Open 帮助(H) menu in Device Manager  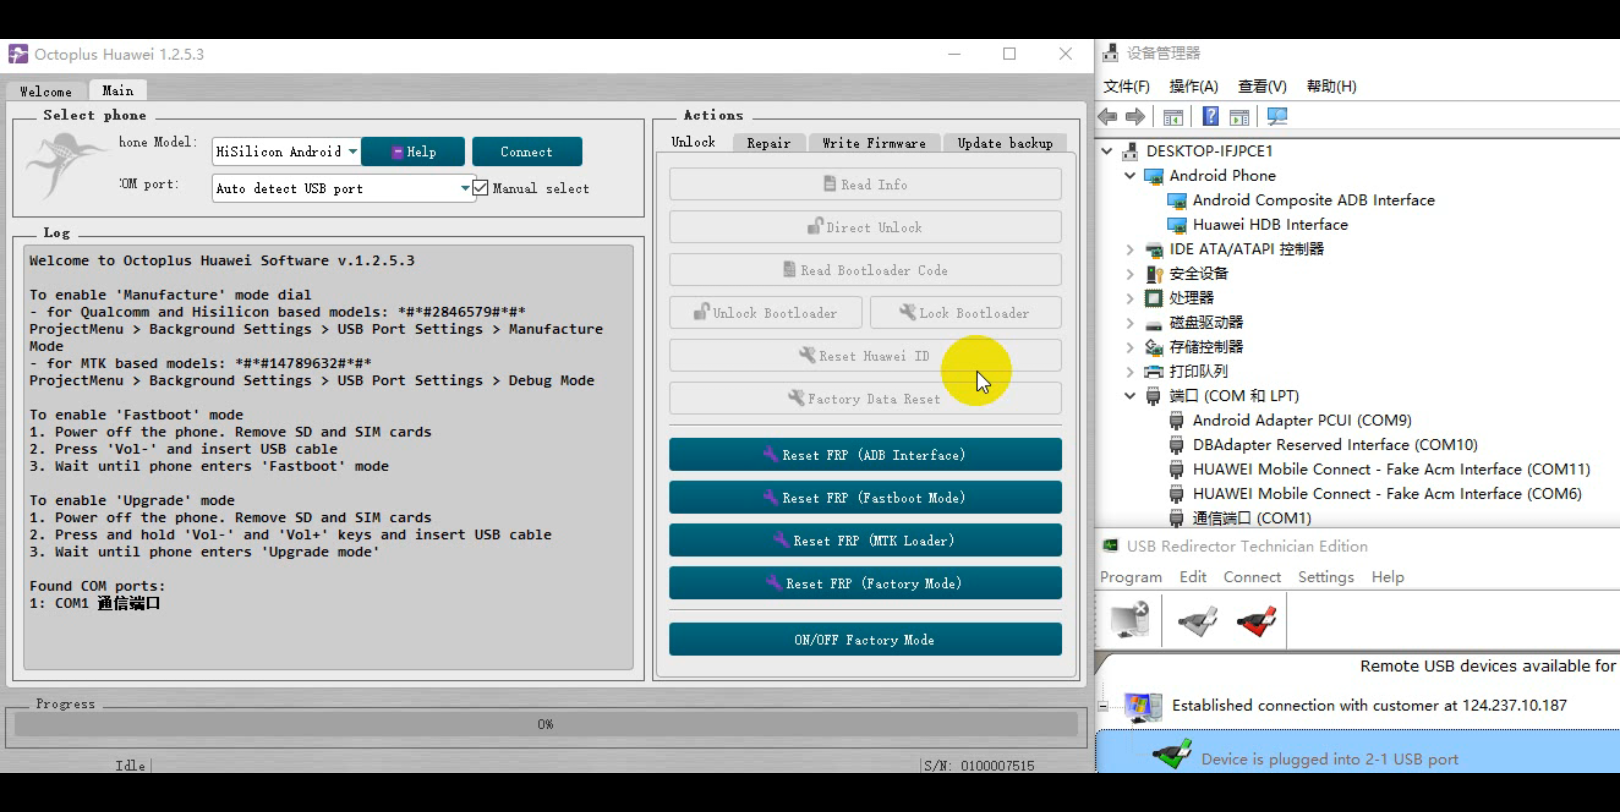pos(1331,87)
